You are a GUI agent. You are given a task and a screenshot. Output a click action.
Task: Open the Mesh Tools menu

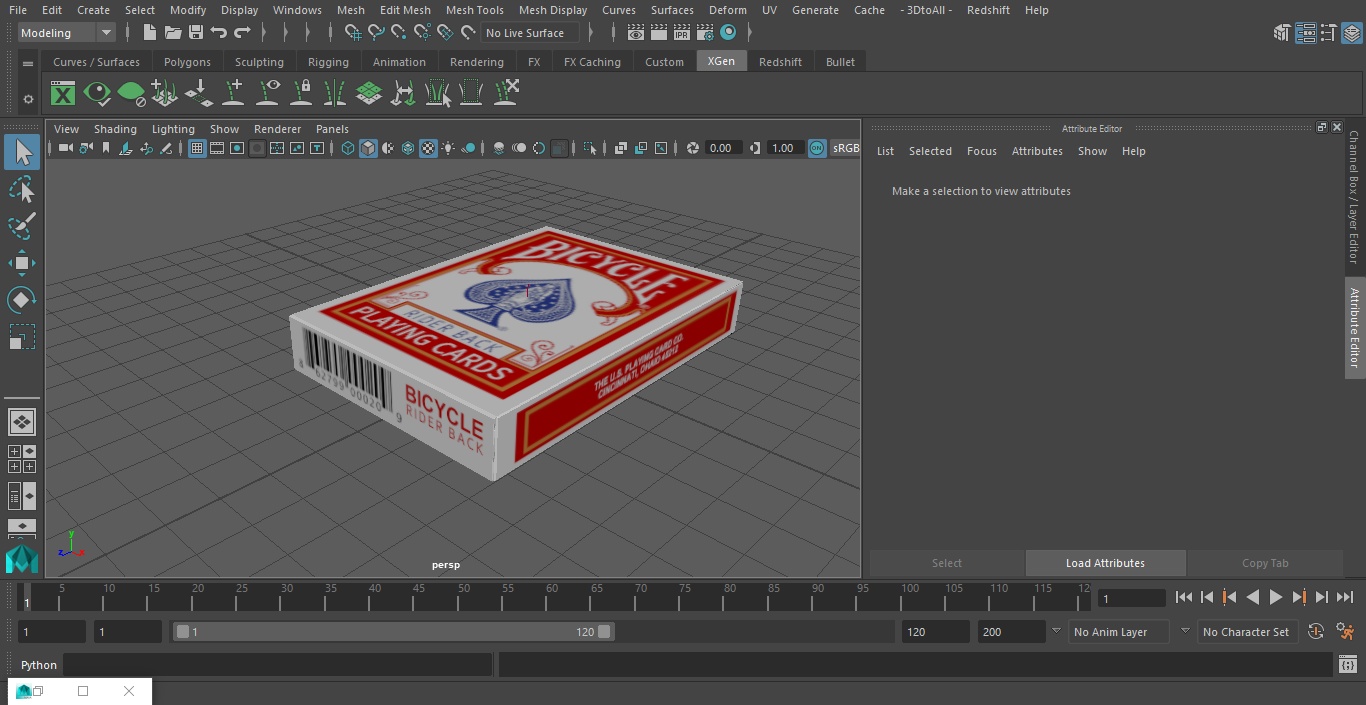point(474,10)
